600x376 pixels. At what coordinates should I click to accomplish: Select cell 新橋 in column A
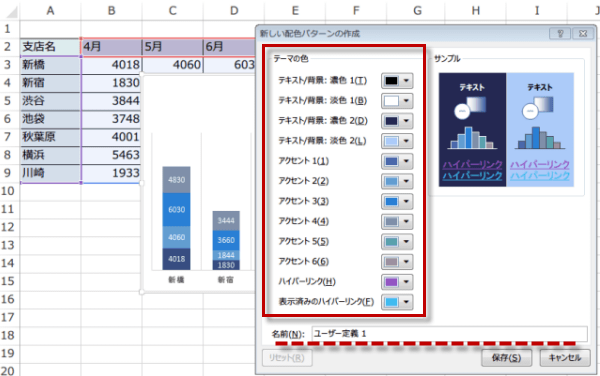50,65
